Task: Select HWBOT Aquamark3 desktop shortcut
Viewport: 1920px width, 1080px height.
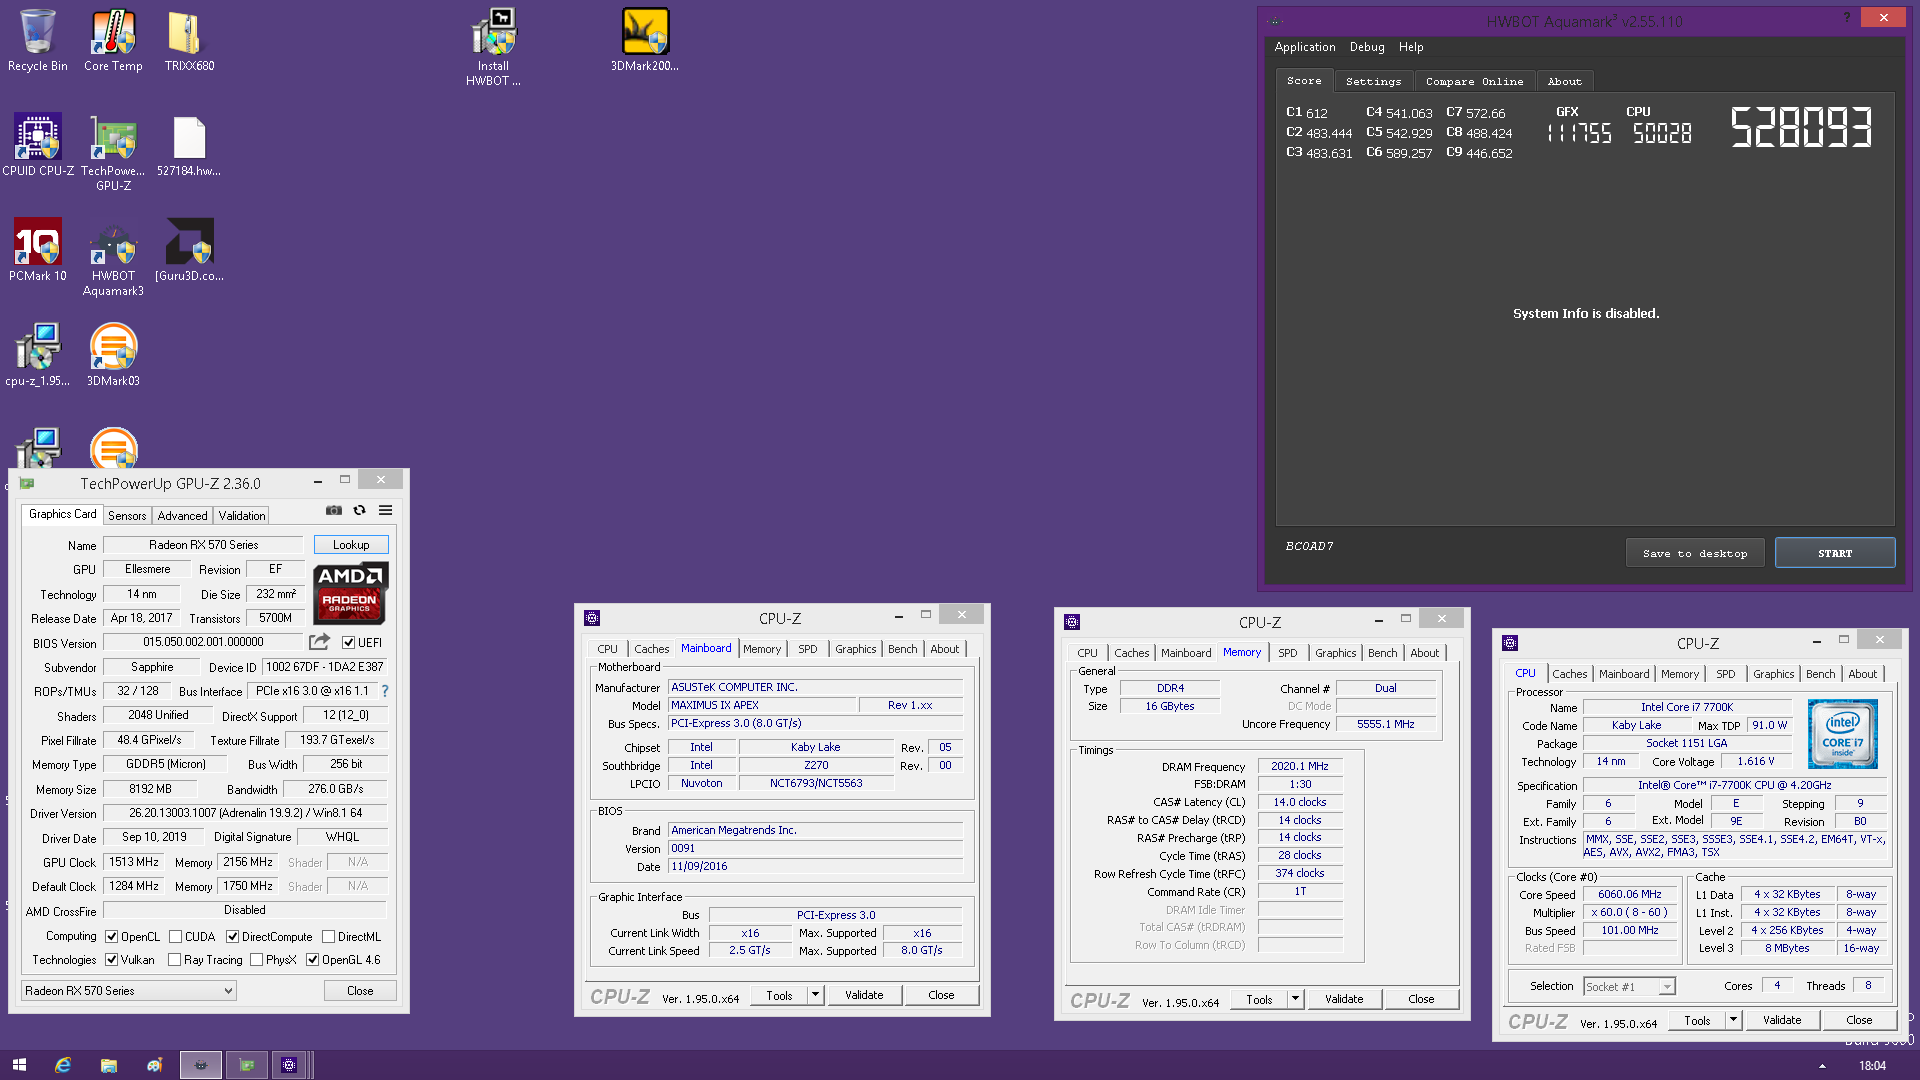Action: (x=113, y=257)
